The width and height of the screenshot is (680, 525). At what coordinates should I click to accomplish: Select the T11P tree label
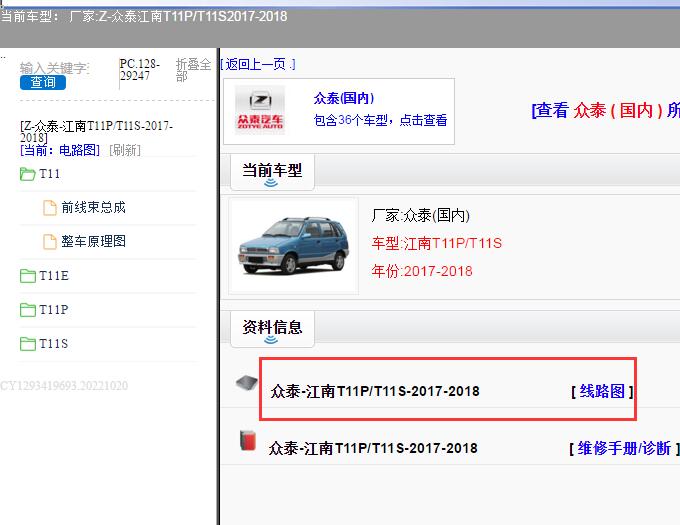[54, 310]
